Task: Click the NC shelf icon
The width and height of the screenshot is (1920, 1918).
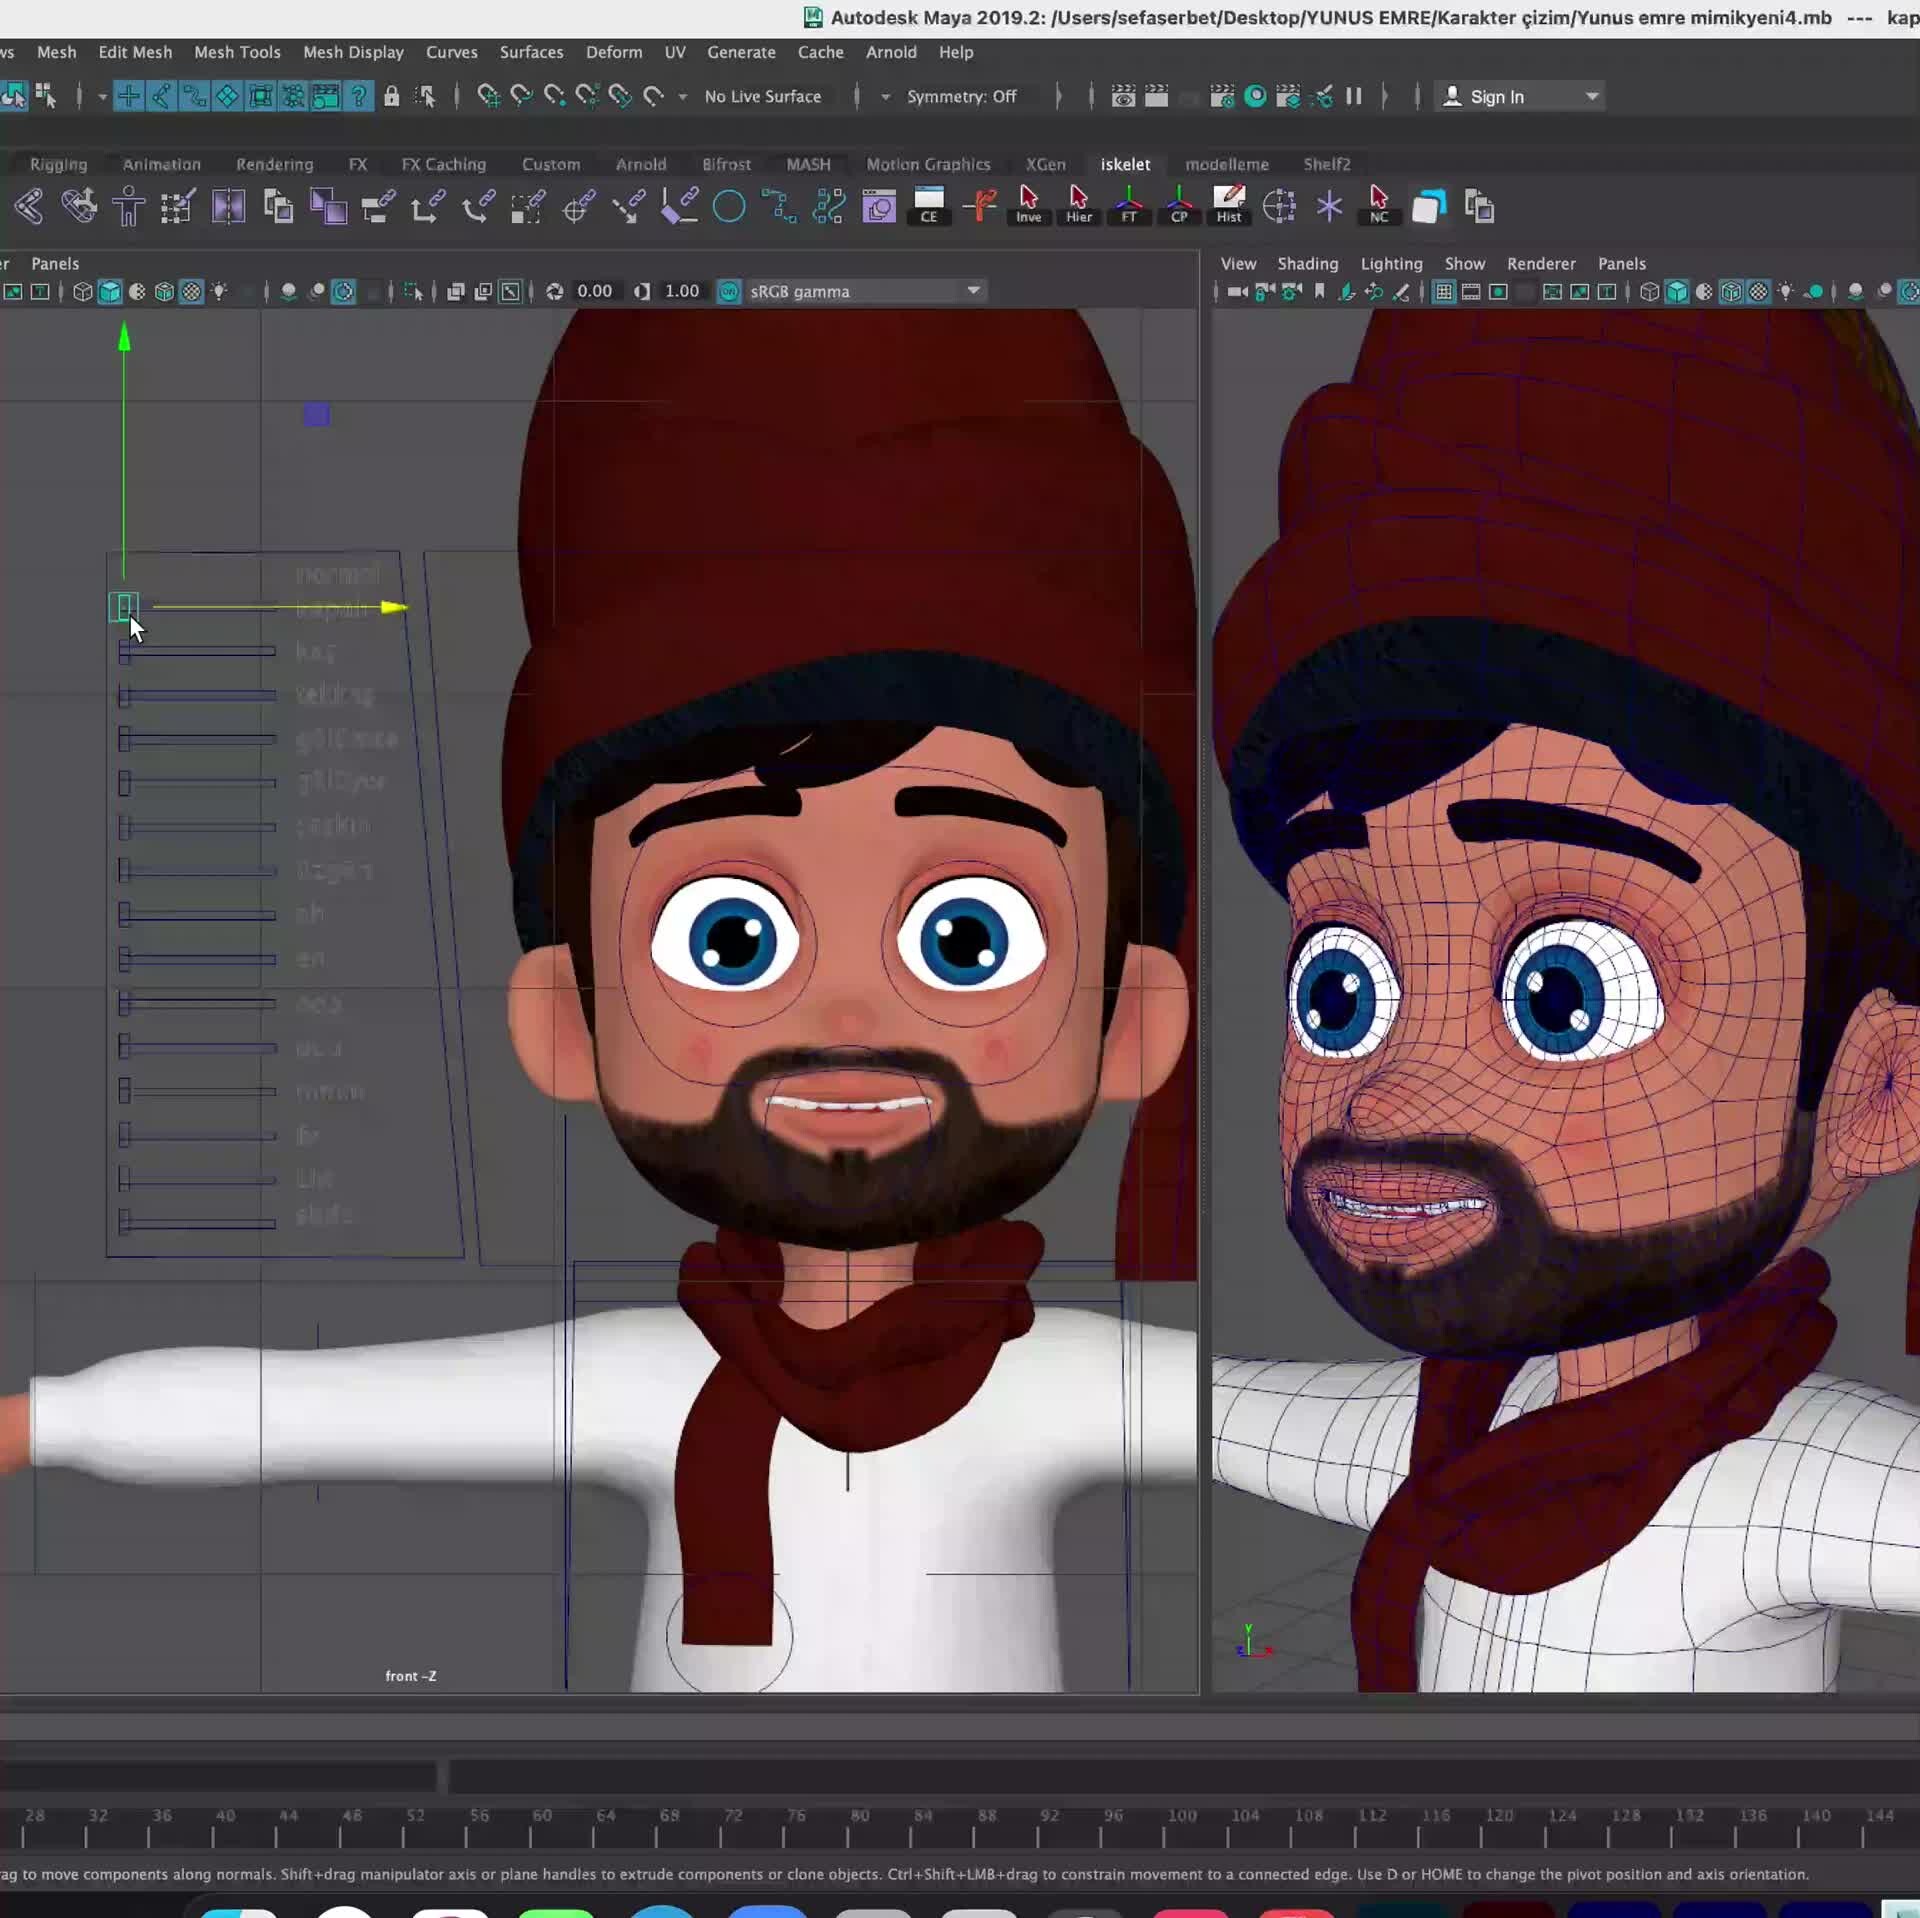Action: click(x=1378, y=205)
